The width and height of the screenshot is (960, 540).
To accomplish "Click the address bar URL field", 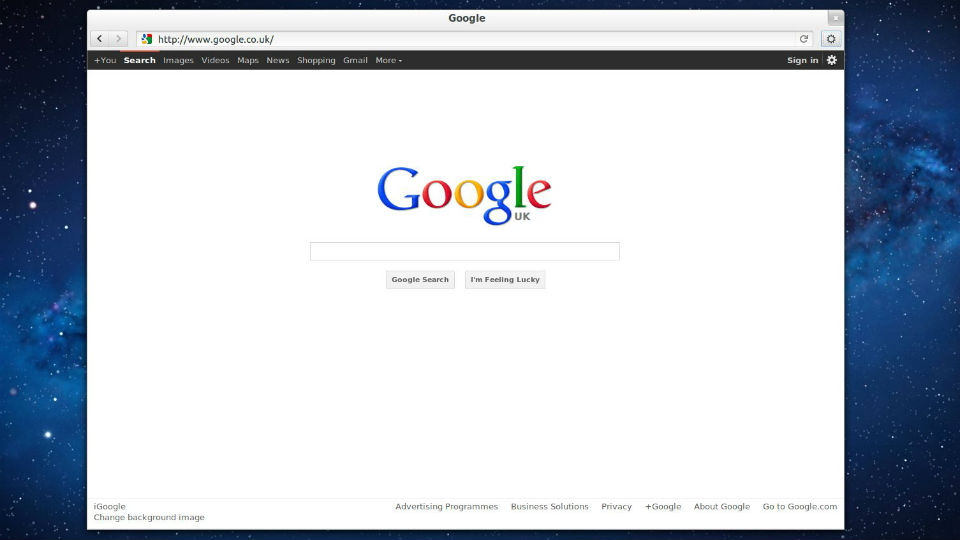I will point(474,39).
